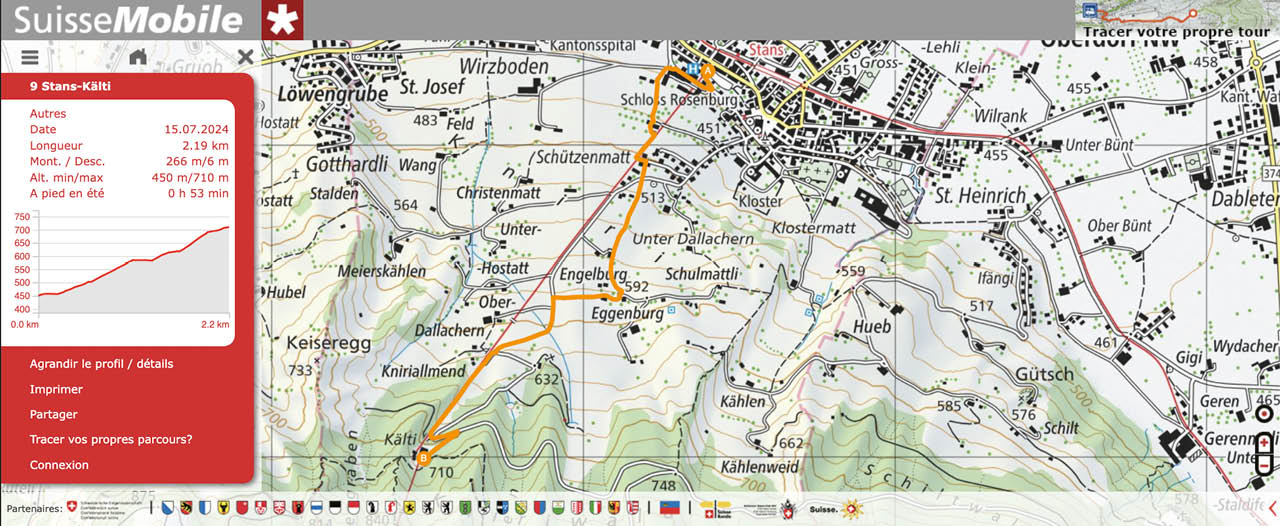Zoom out with the minus button
This screenshot has height=526, width=1280.
[x=1264, y=465]
